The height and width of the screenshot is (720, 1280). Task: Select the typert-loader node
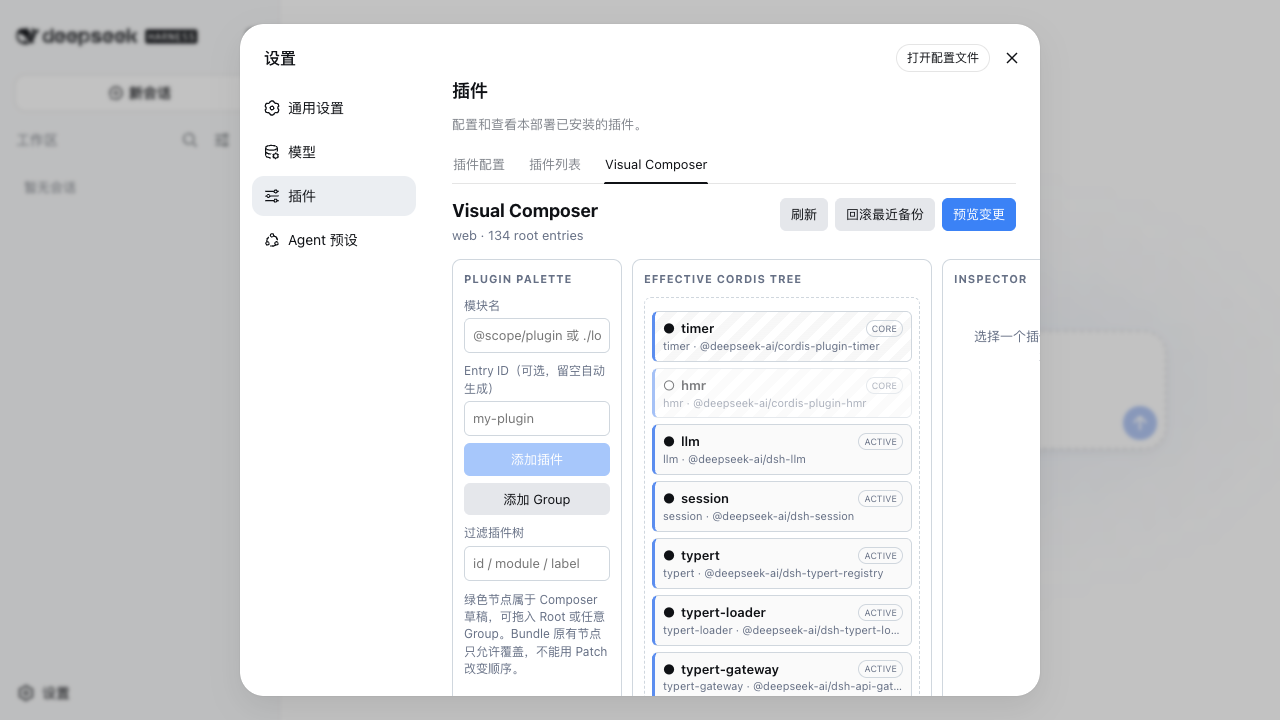point(782,621)
